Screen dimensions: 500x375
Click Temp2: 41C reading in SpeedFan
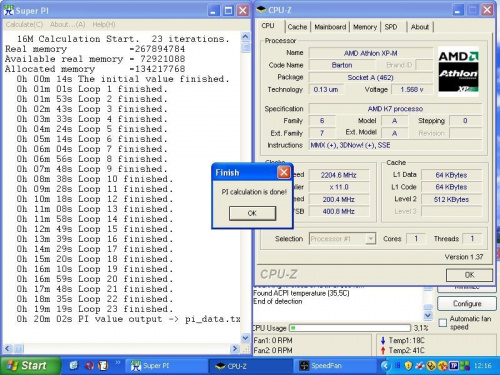coord(406,350)
